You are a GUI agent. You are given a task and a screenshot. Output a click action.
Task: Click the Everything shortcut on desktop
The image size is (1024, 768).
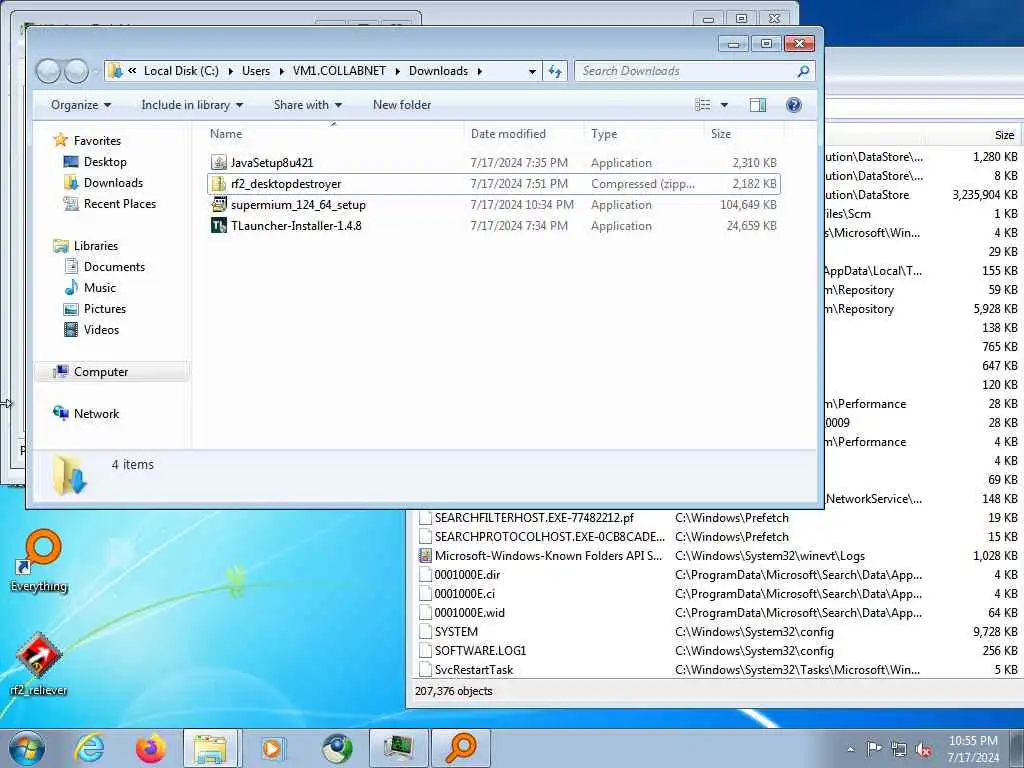pos(39,560)
